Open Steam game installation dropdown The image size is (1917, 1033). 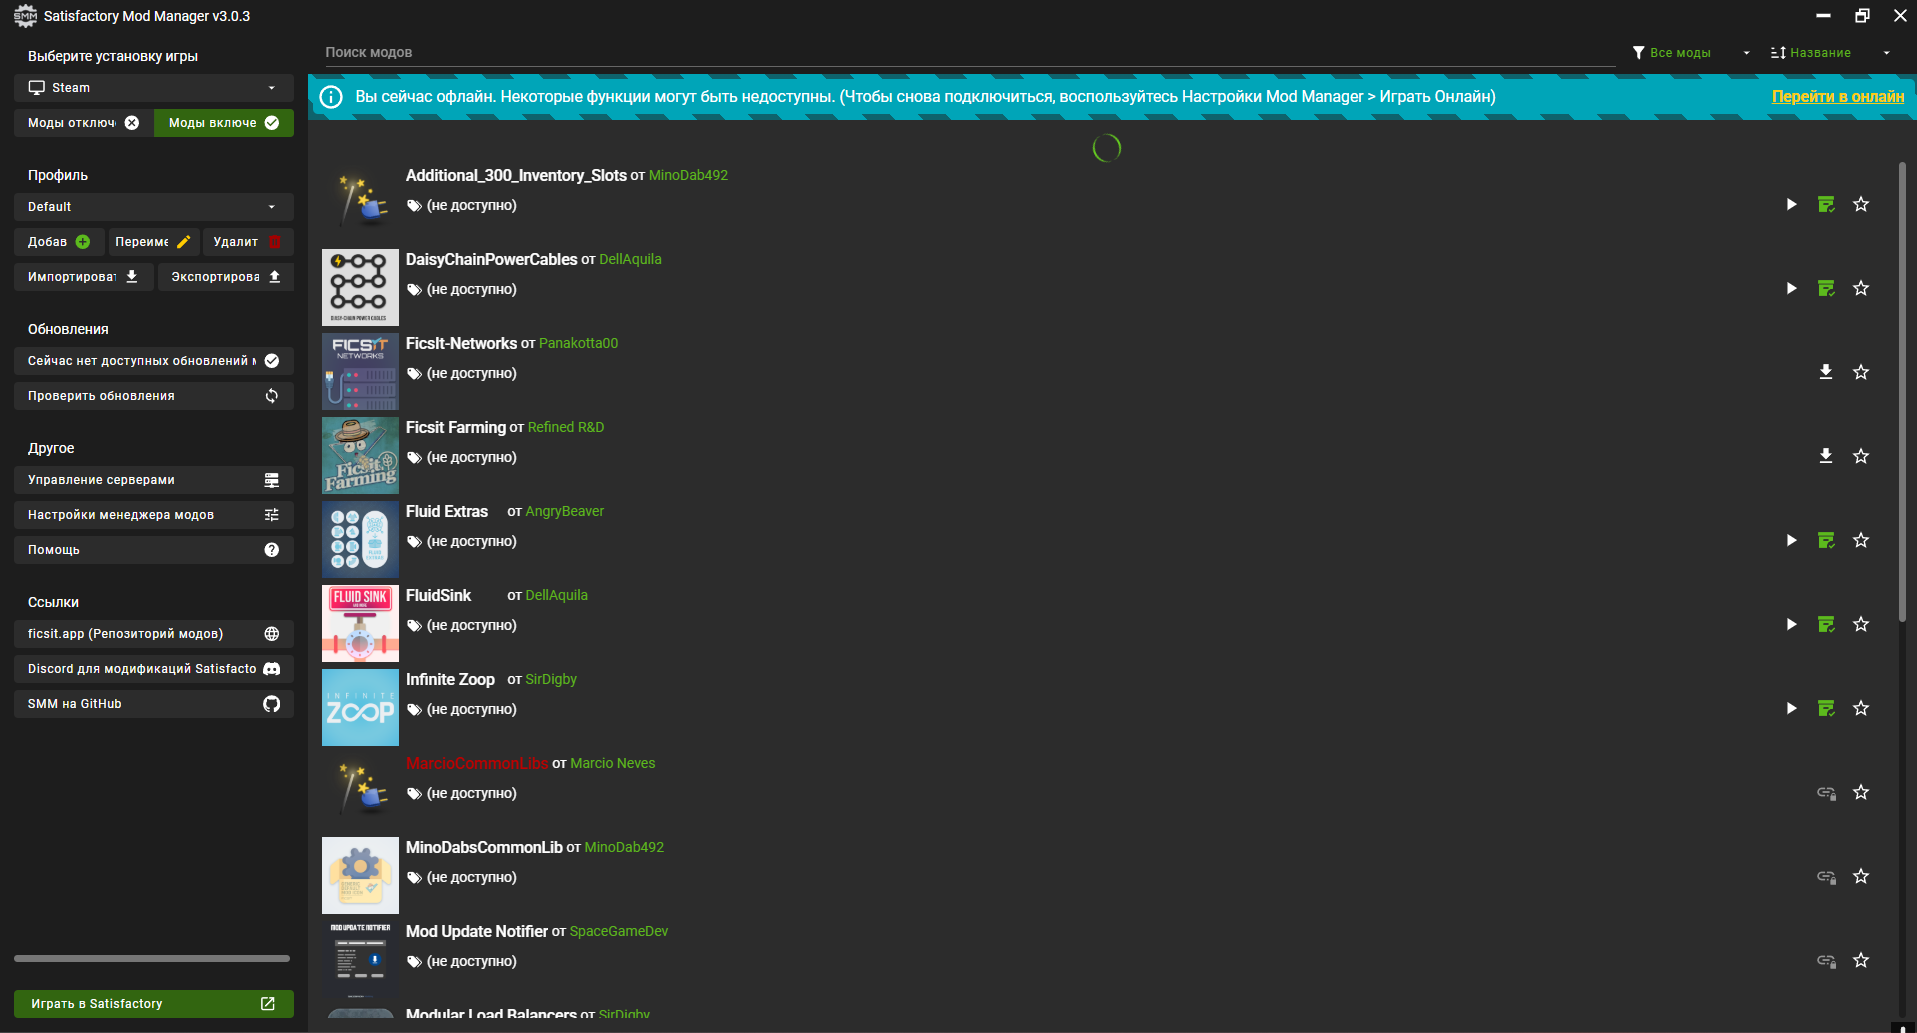tap(154, 88)
